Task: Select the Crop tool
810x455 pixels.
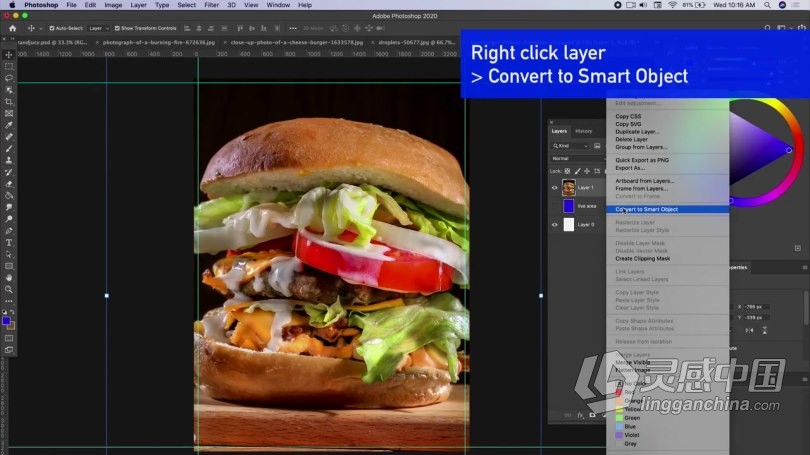Action: (9, 102)
